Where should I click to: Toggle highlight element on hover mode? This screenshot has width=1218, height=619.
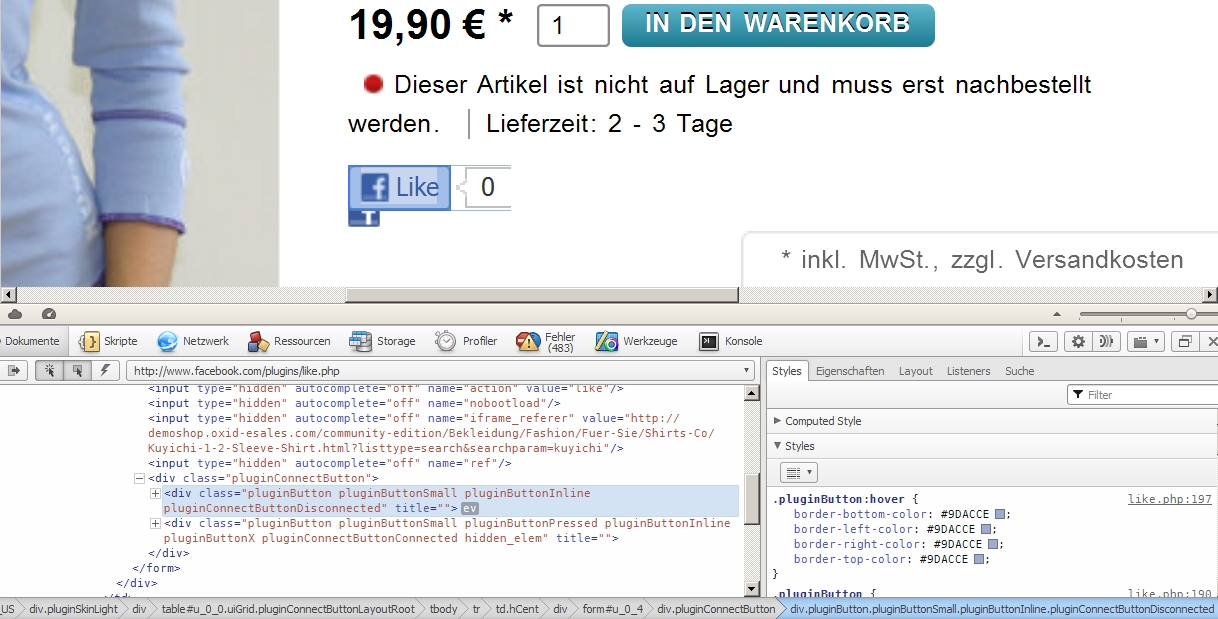click(x=76, y=371)
